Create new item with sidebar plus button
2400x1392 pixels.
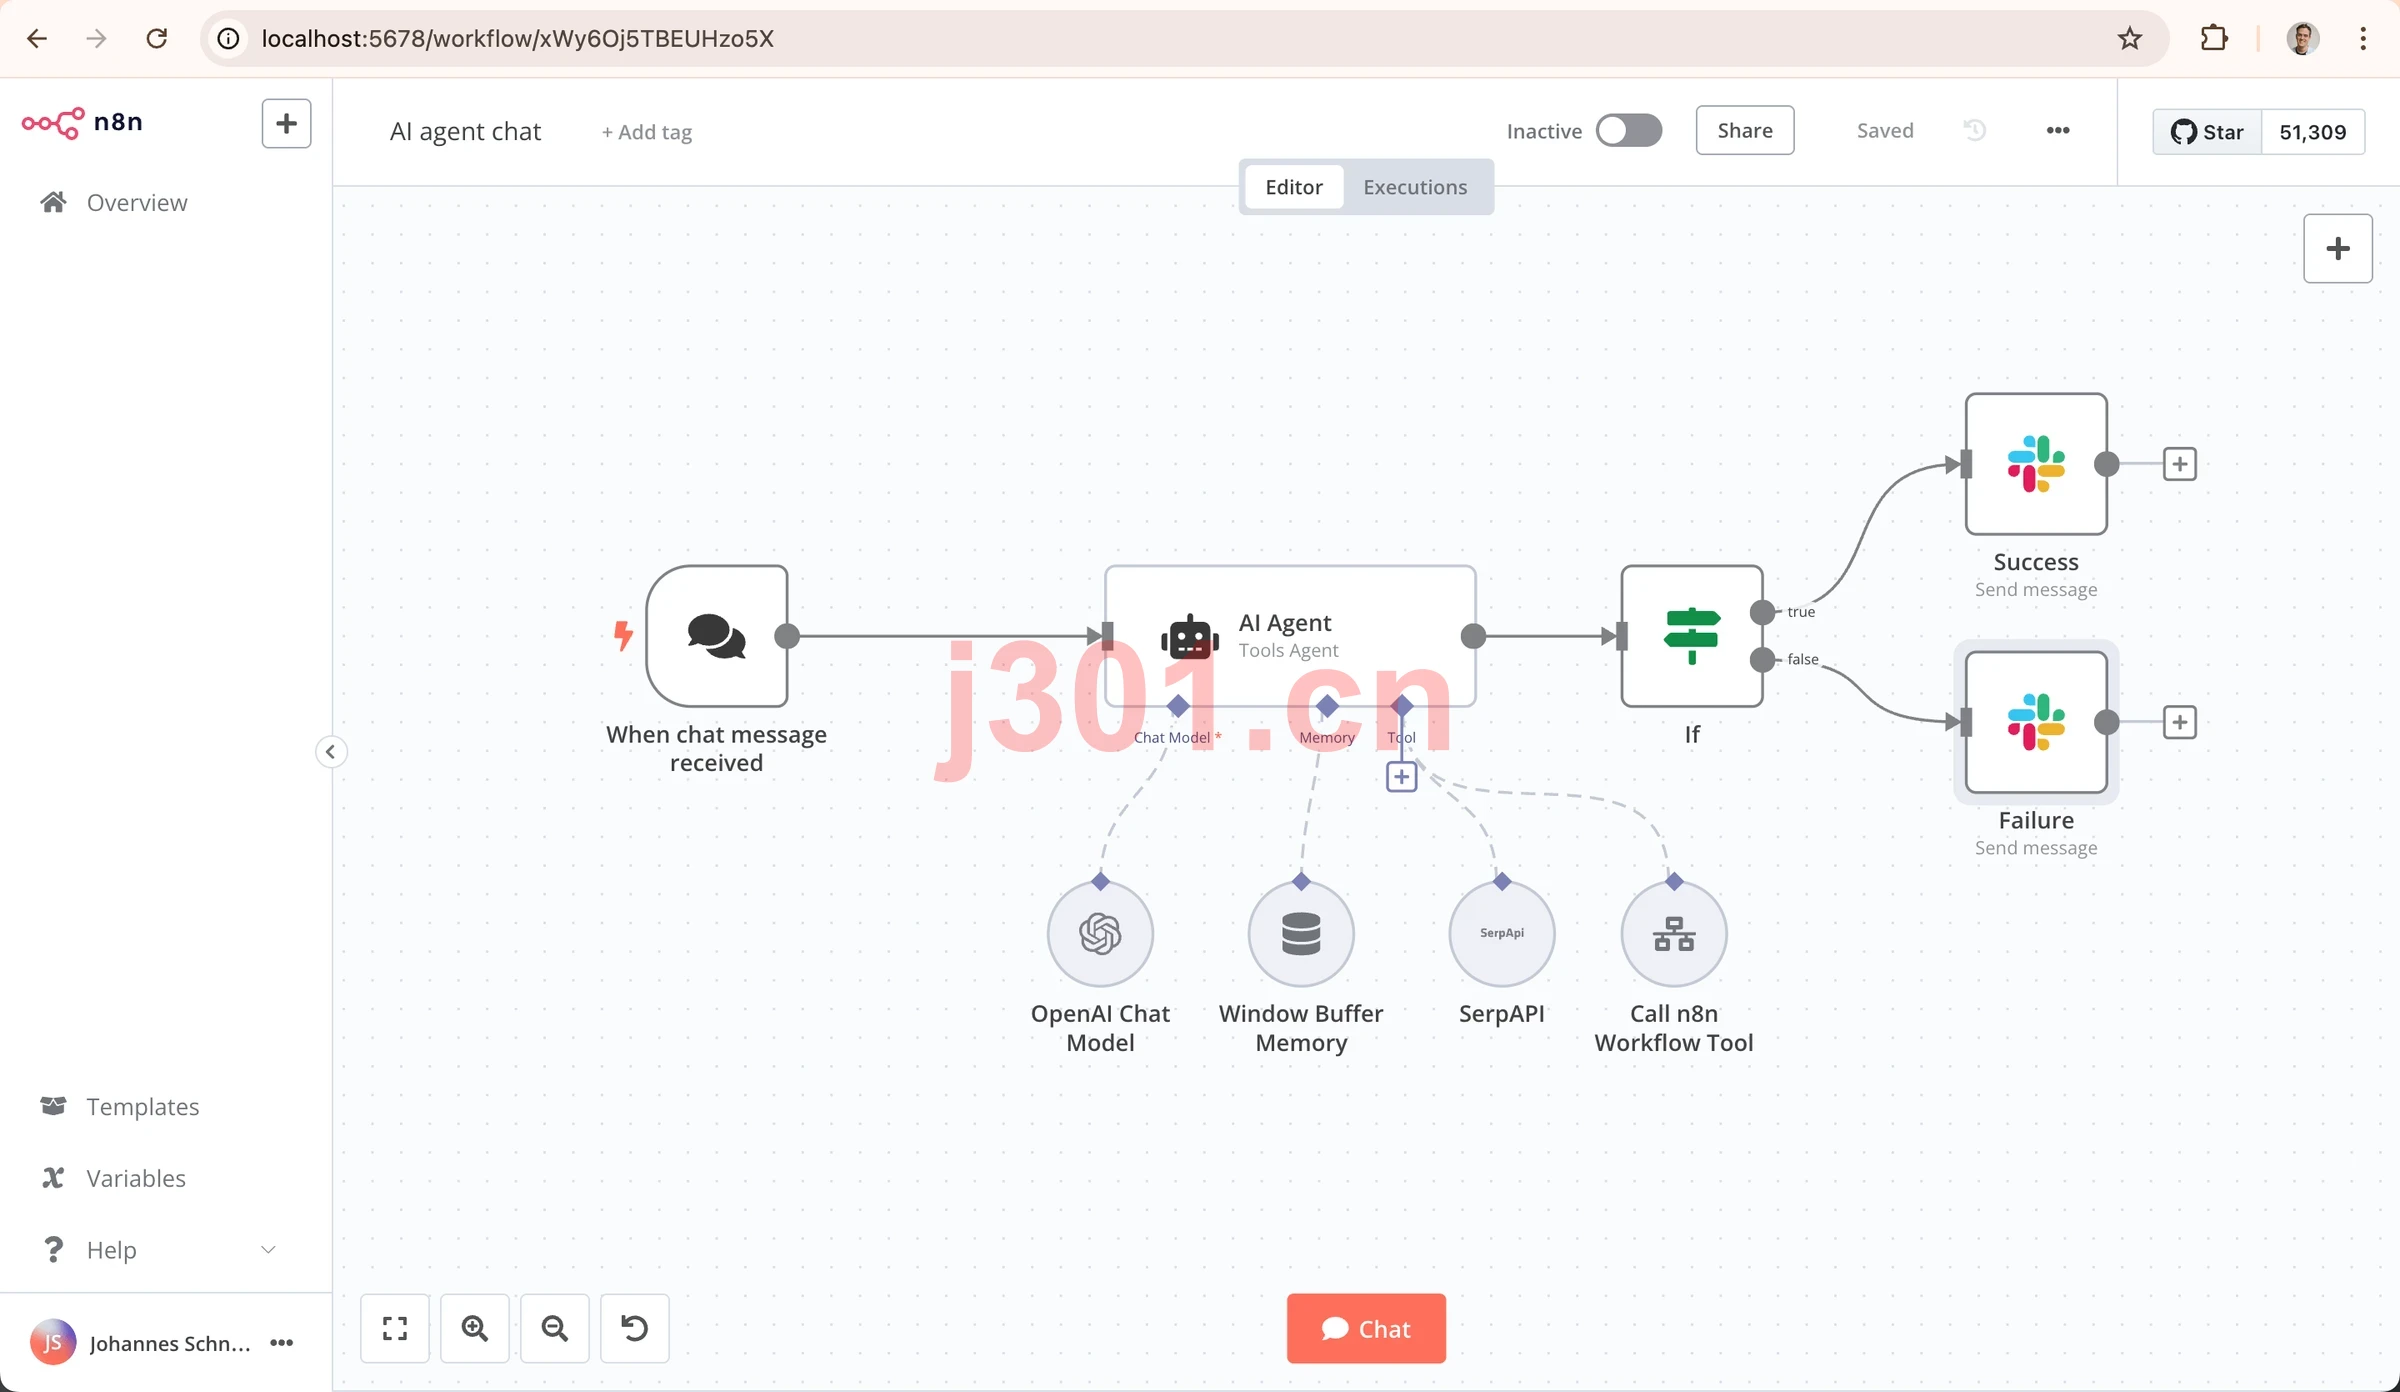click(286, 123)
